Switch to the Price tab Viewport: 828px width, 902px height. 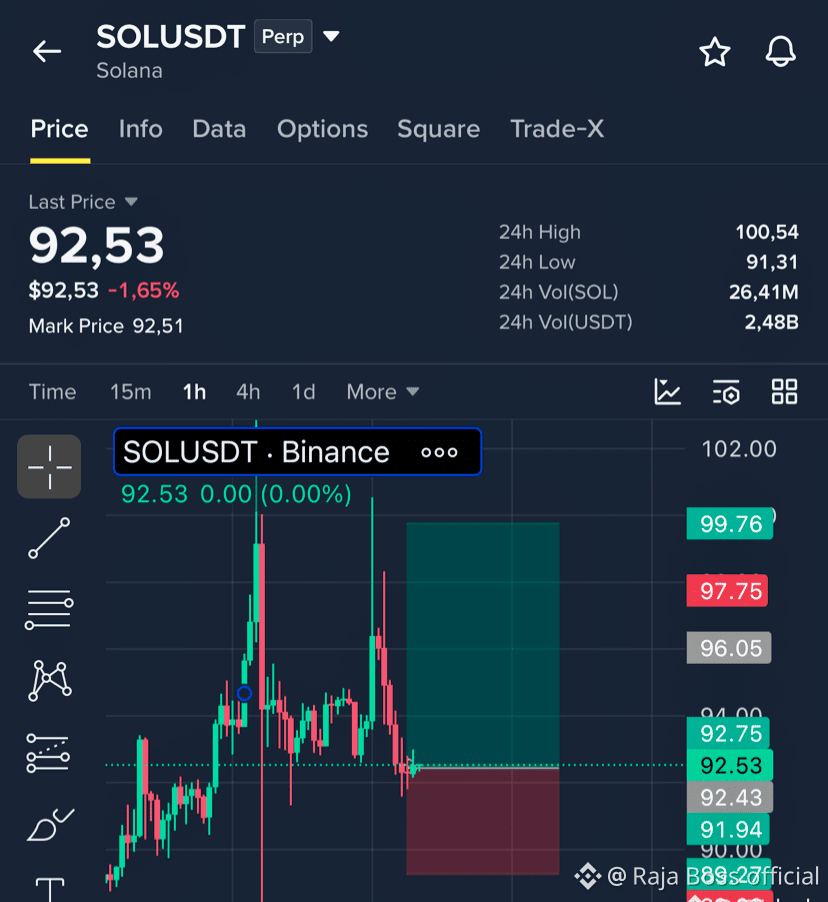[60, 129]
